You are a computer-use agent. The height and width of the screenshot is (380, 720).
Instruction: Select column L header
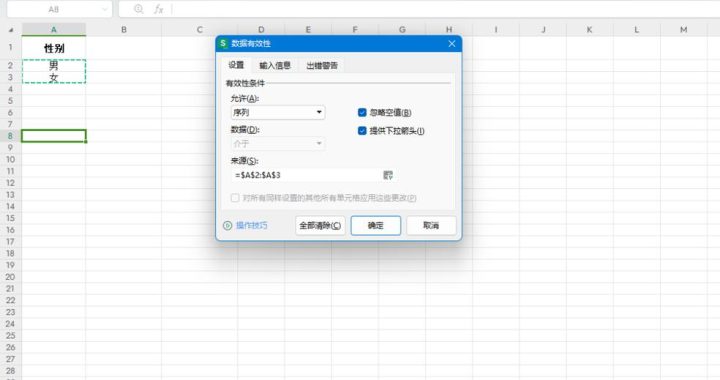(x=636, y=30)
